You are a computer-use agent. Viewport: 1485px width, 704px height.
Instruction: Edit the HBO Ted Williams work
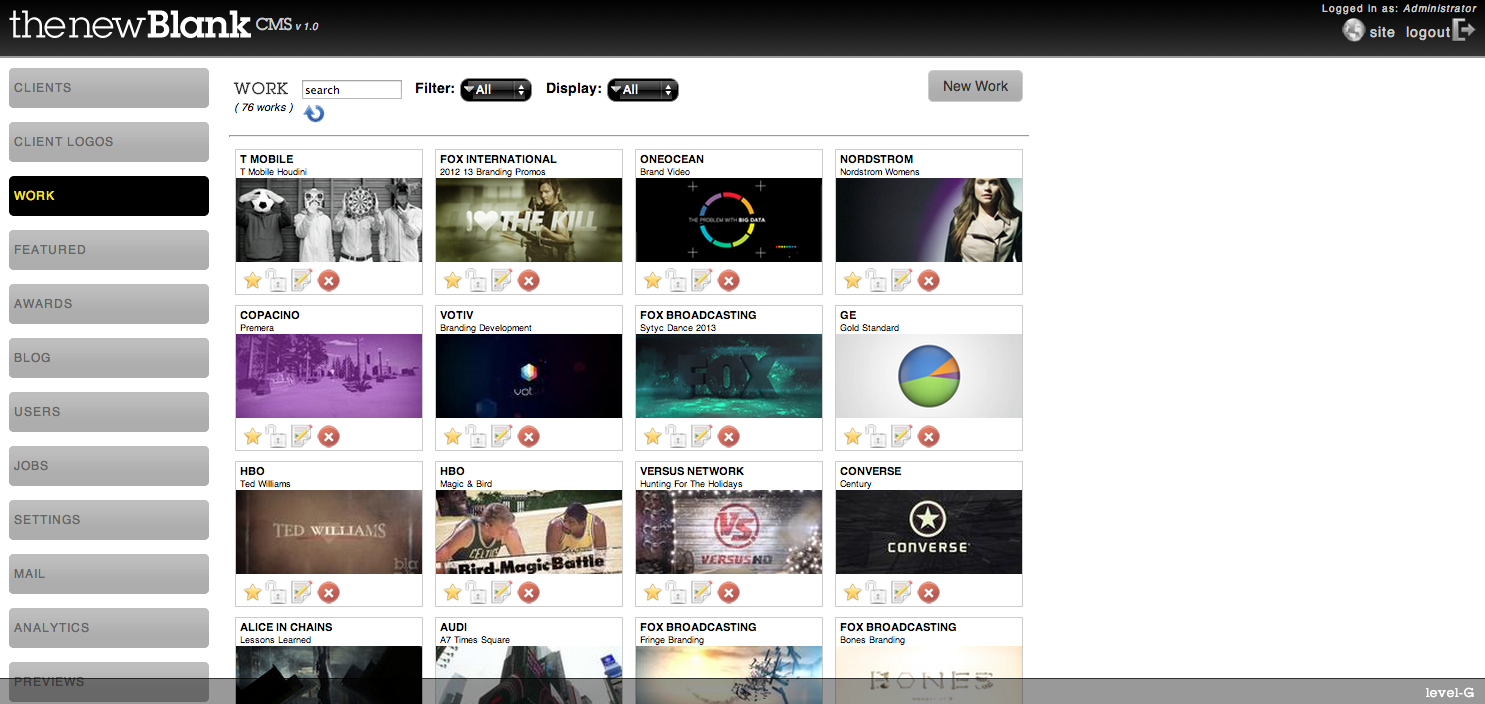point(302,592)
